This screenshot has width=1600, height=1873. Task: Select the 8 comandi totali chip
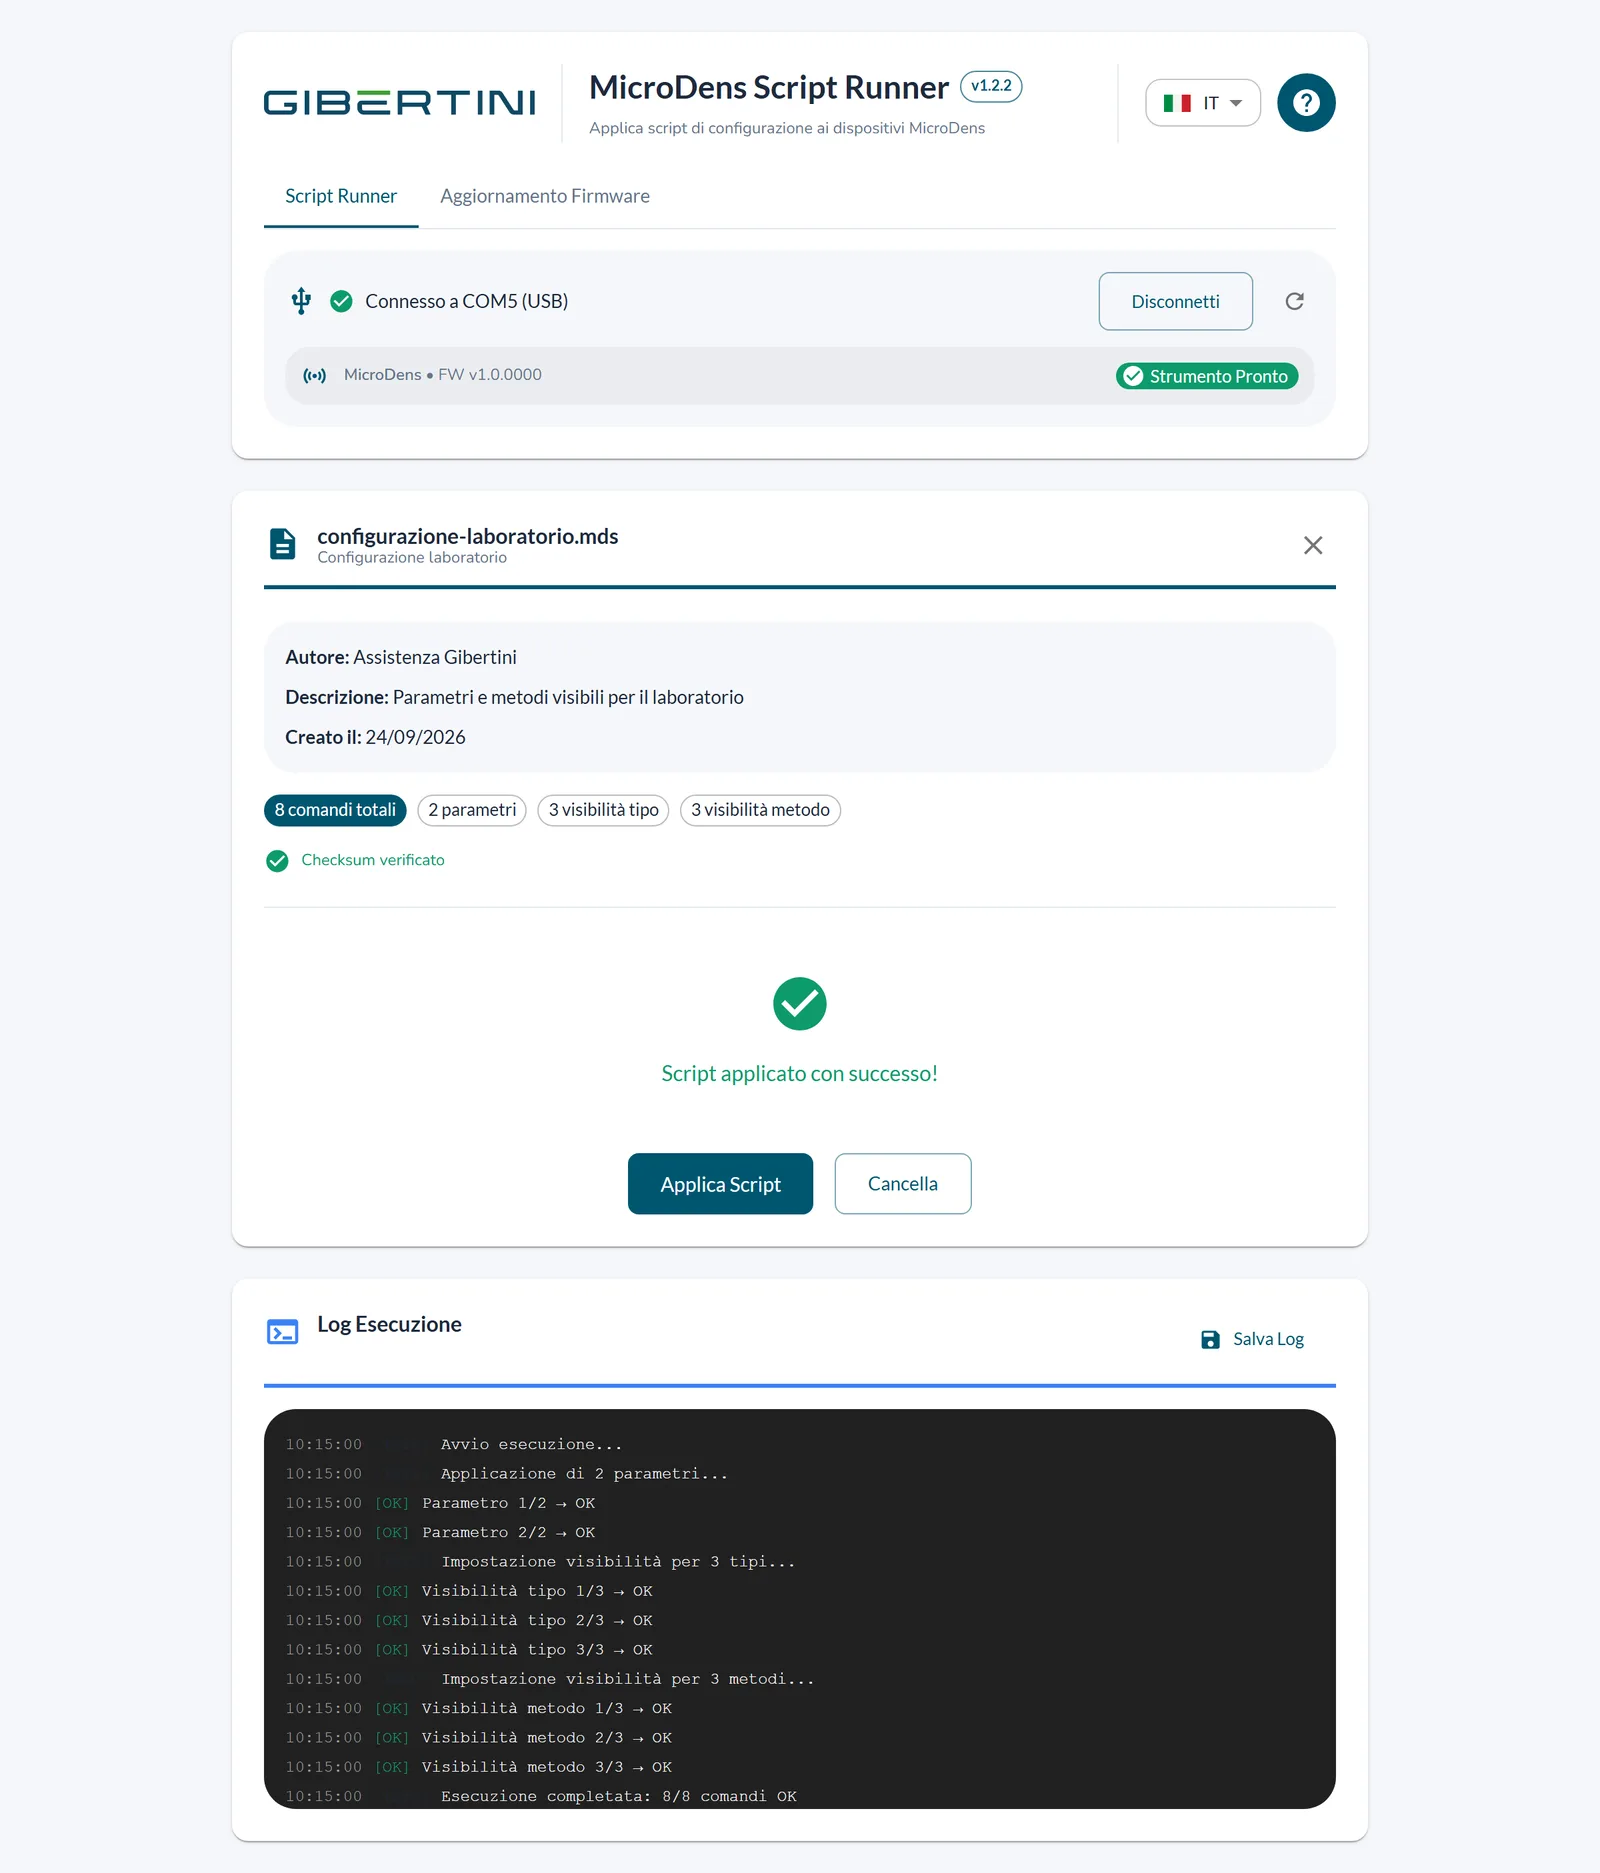pyautogui.click(x=335, y=810)
